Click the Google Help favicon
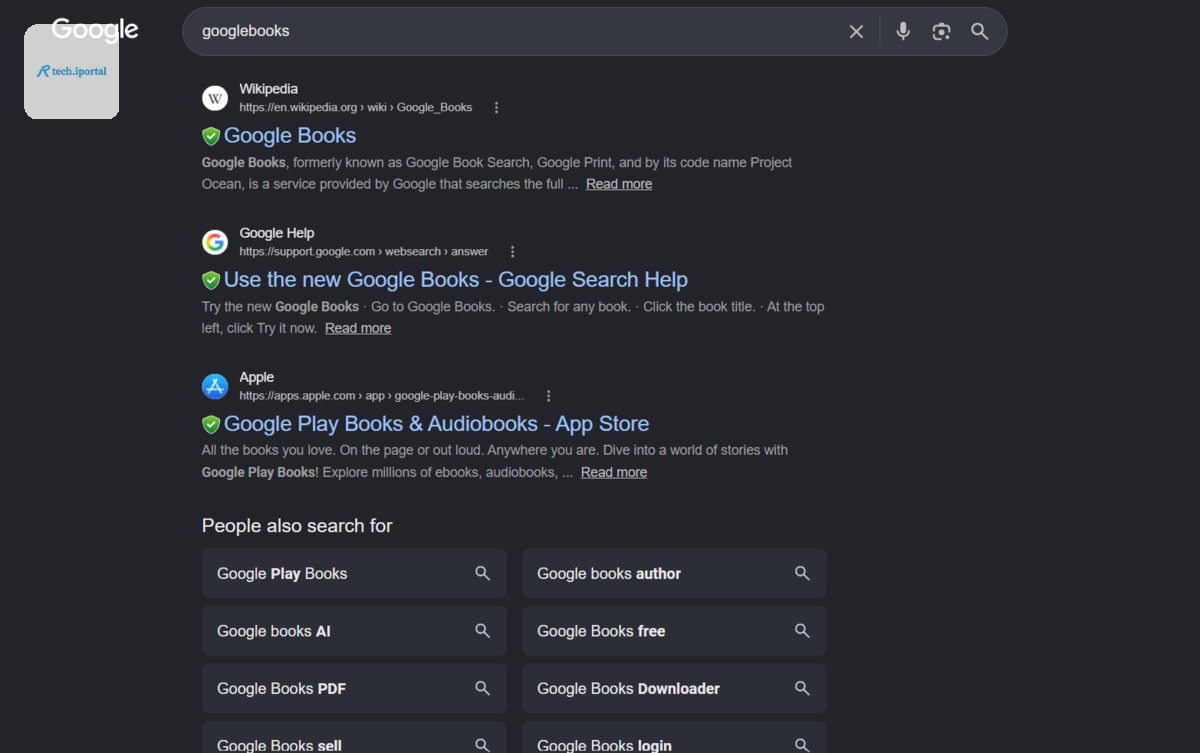 (x=215, y=242)
